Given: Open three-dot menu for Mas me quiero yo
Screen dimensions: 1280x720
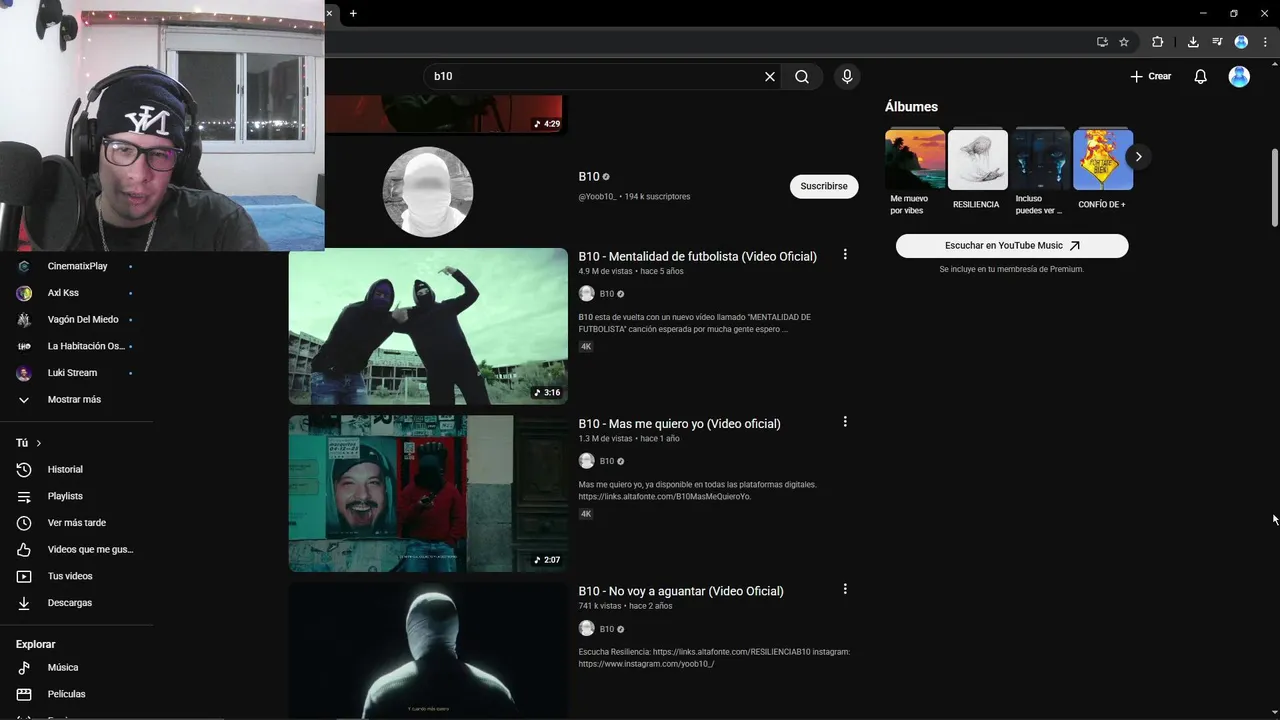Looking at the screenshot, I should pos(845,422).
